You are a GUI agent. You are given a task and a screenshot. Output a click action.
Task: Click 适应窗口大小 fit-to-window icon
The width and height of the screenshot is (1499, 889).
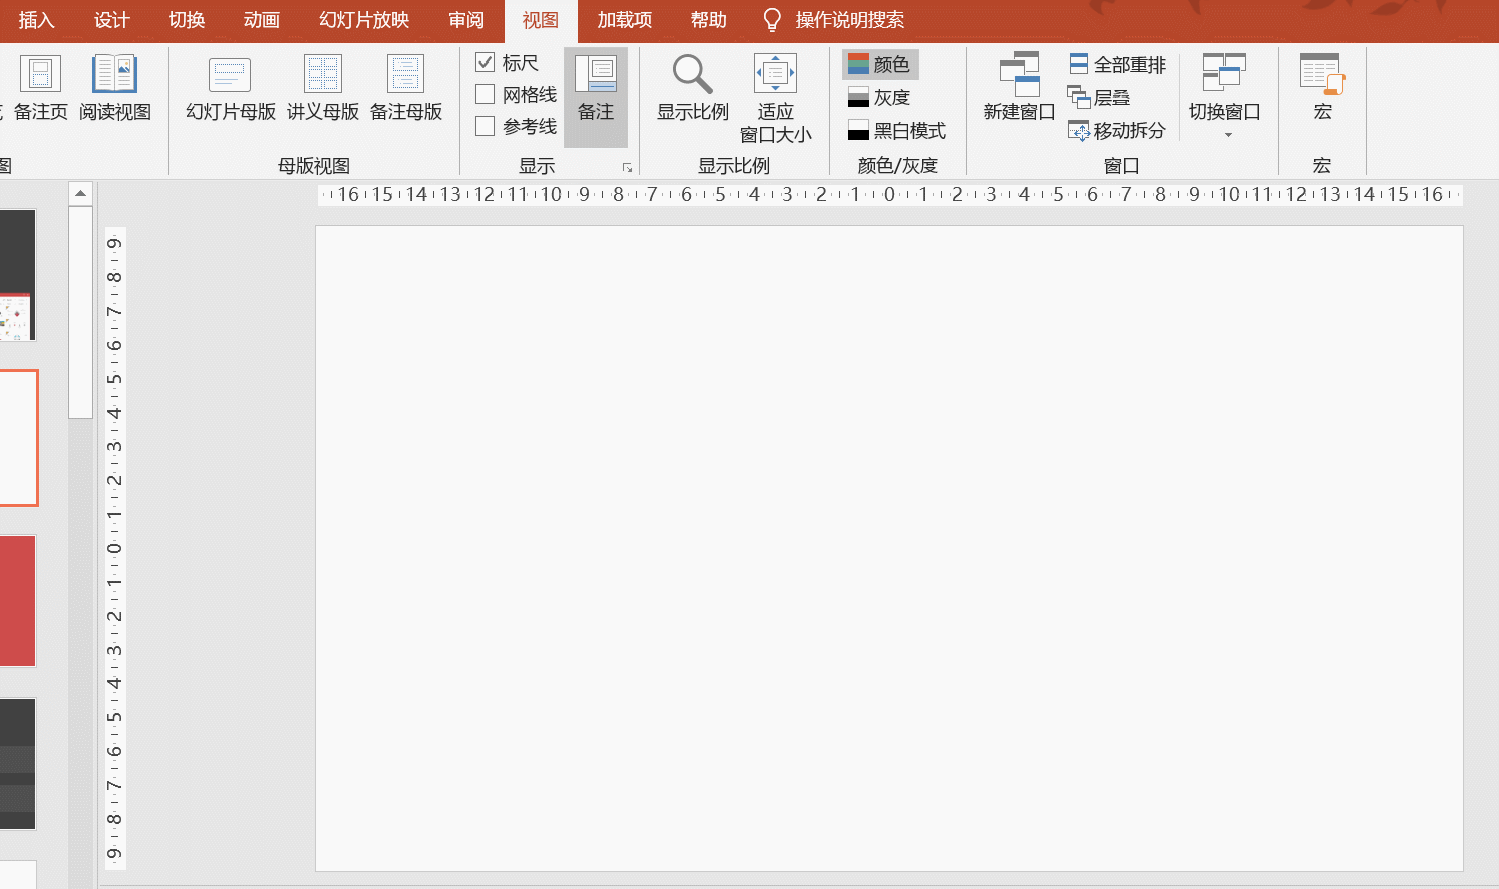click(x=775, y=76)
